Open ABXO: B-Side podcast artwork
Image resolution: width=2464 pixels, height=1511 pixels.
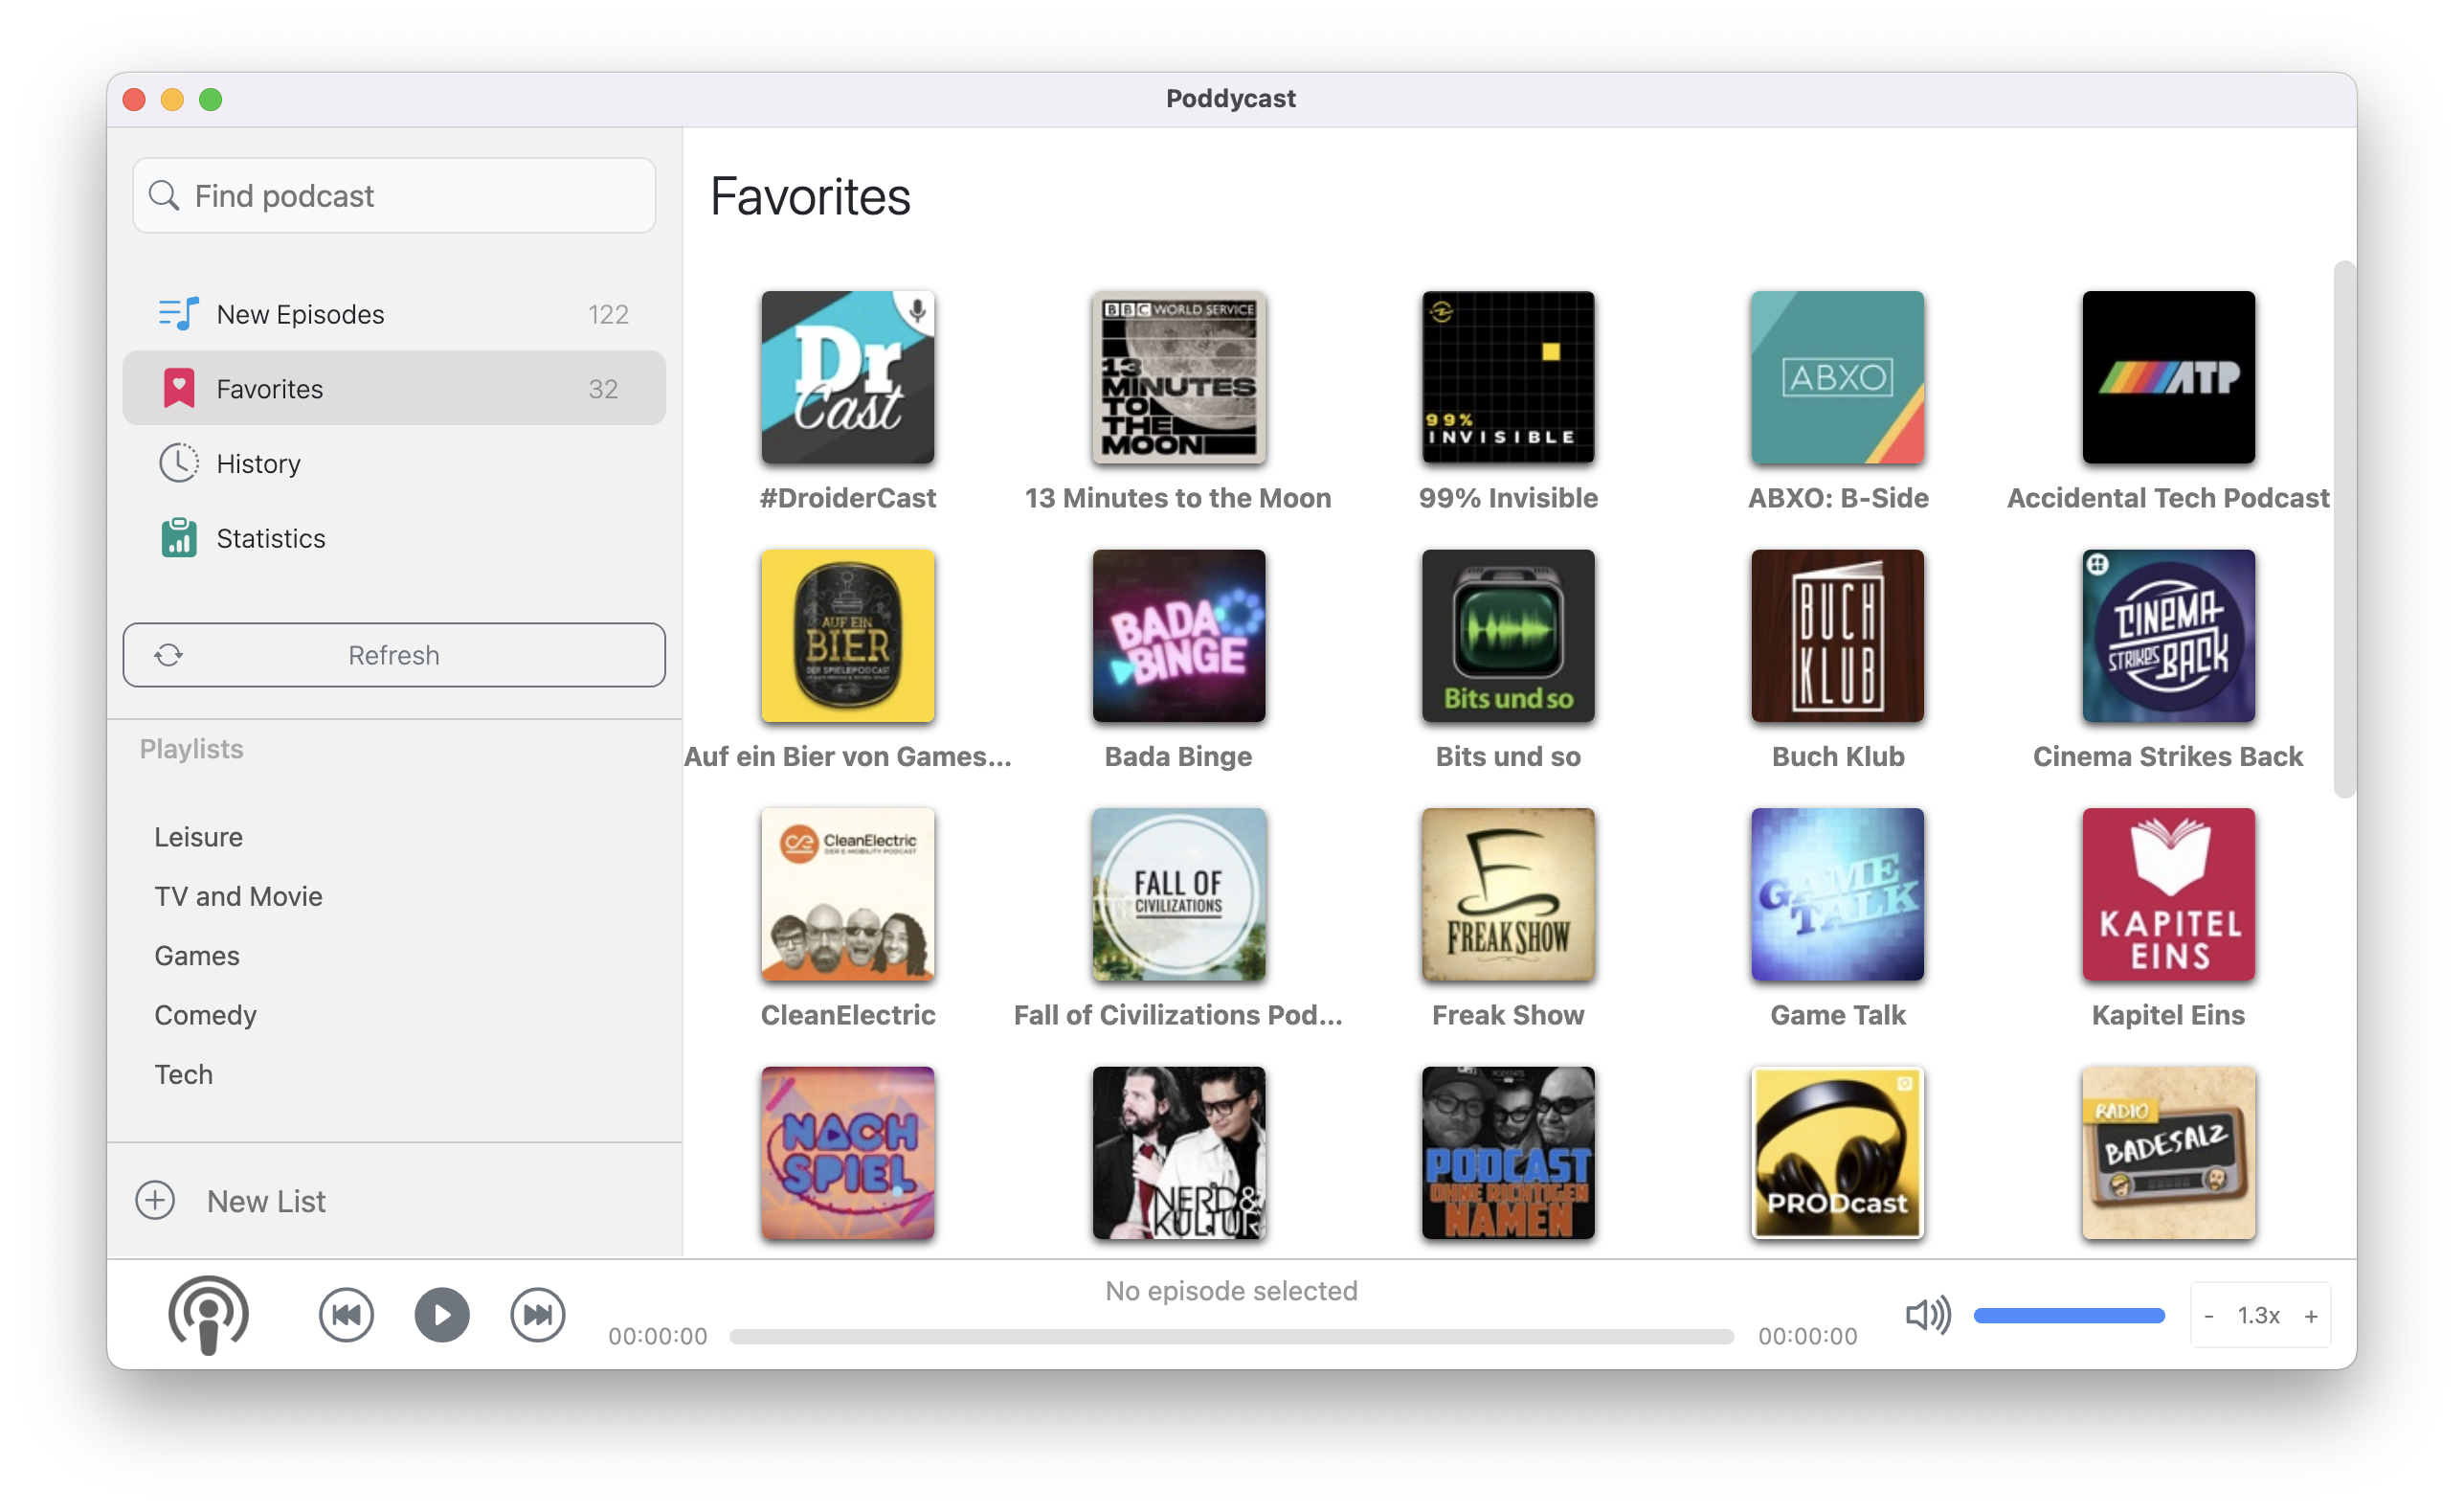[x=1837, y=377]
